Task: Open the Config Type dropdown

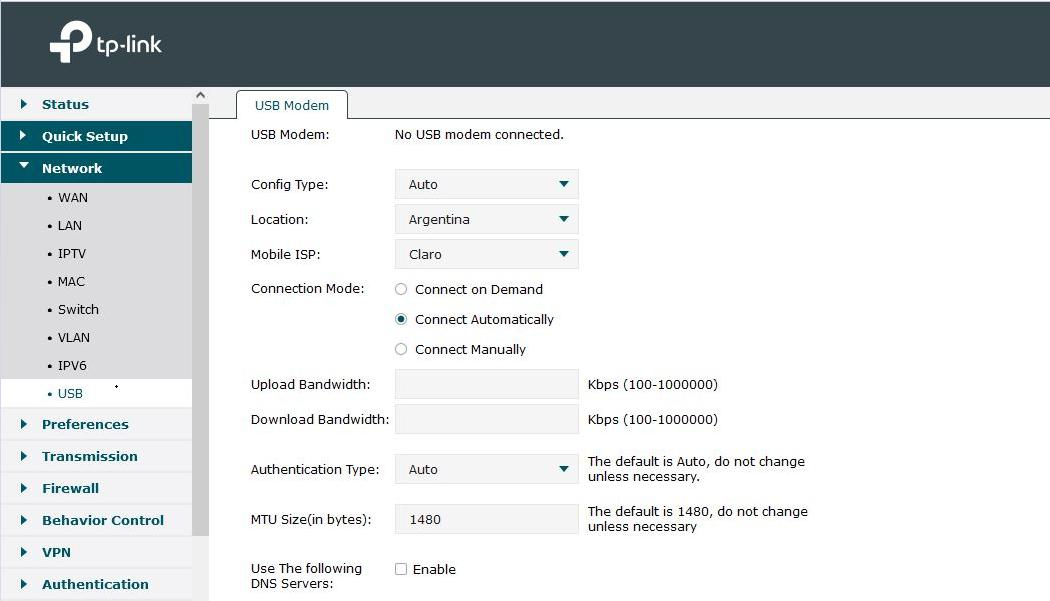Action: pos(486,185)
